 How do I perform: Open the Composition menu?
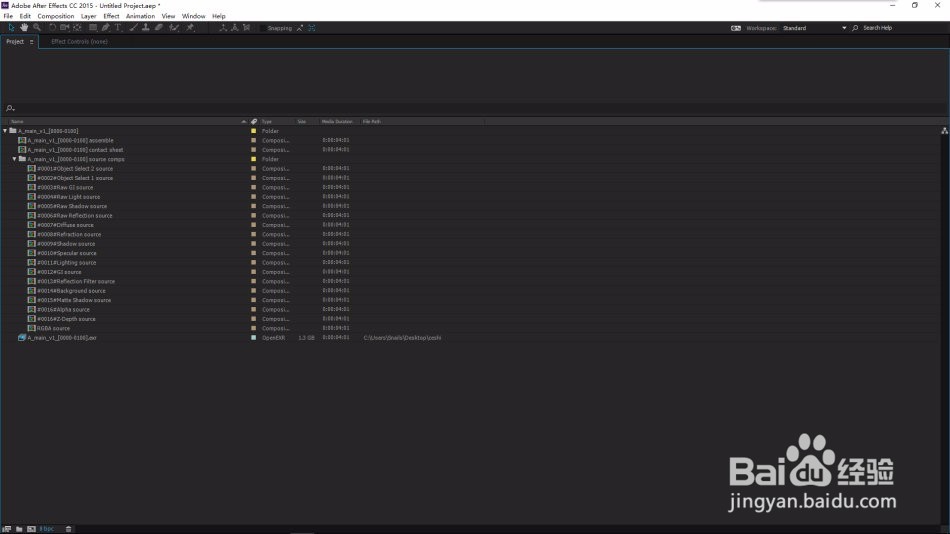coord(56,16)
